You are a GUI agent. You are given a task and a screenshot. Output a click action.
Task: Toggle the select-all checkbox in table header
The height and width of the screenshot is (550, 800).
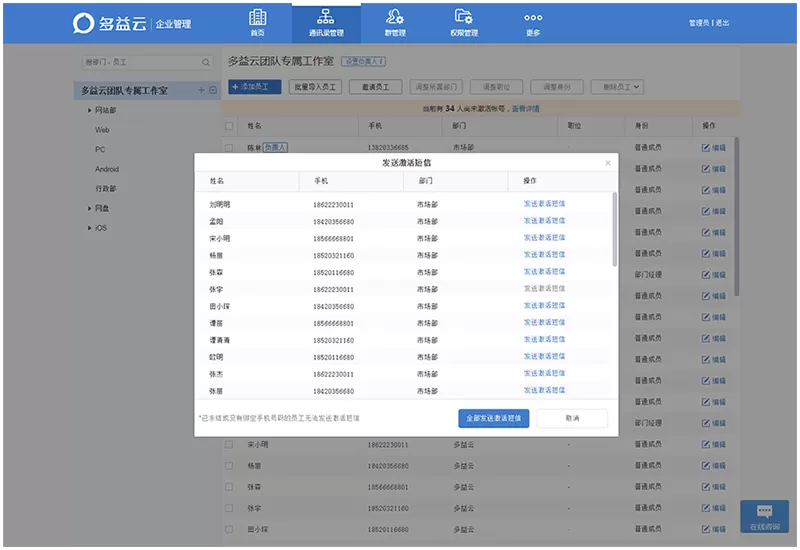[x=229, y=126]
